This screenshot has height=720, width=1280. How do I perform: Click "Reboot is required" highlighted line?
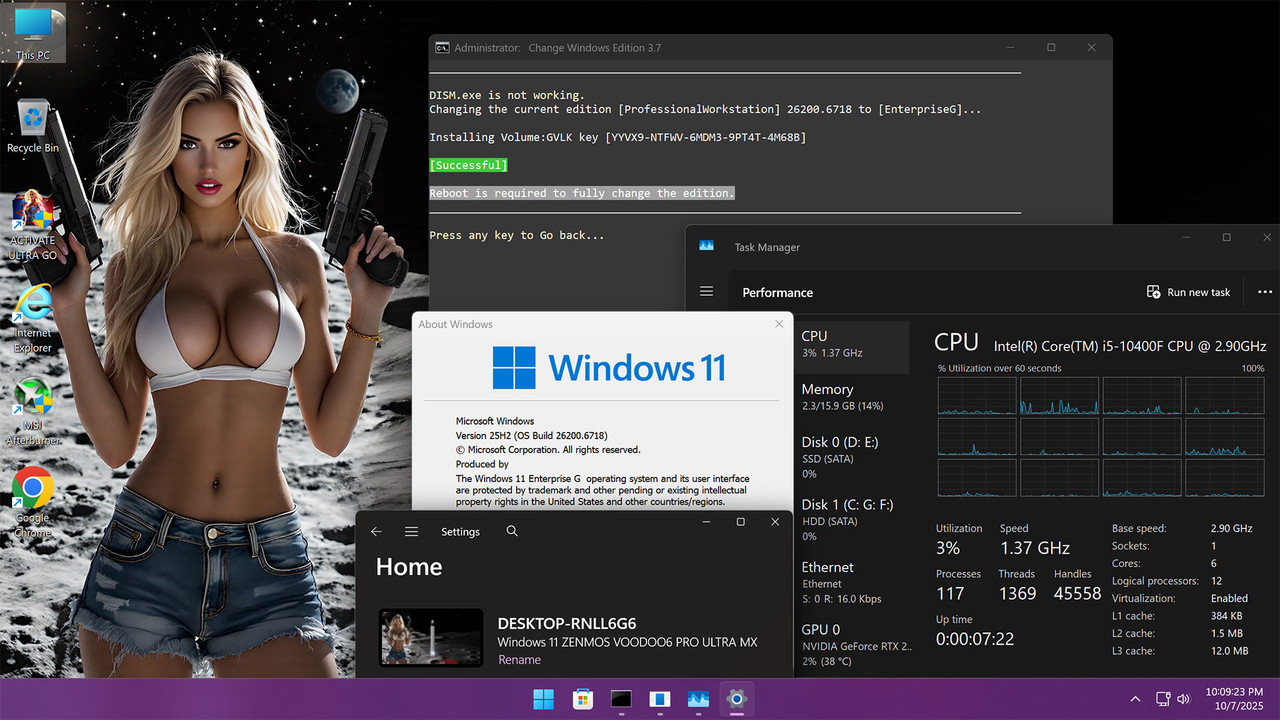[x=582, y=193]
